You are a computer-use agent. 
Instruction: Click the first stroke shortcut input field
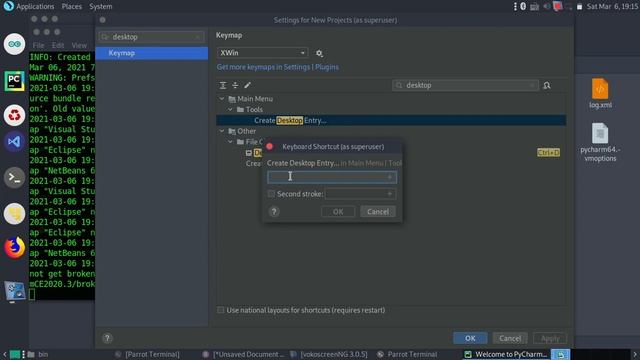(x=332, y=177)
